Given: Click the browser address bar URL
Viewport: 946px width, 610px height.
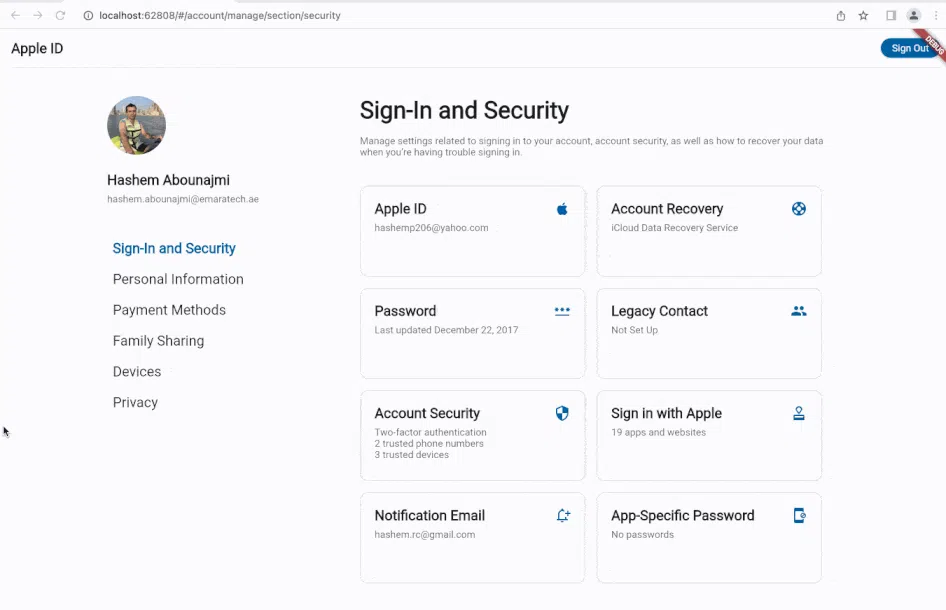Looking at the screenshot, I should coord(220,16).
